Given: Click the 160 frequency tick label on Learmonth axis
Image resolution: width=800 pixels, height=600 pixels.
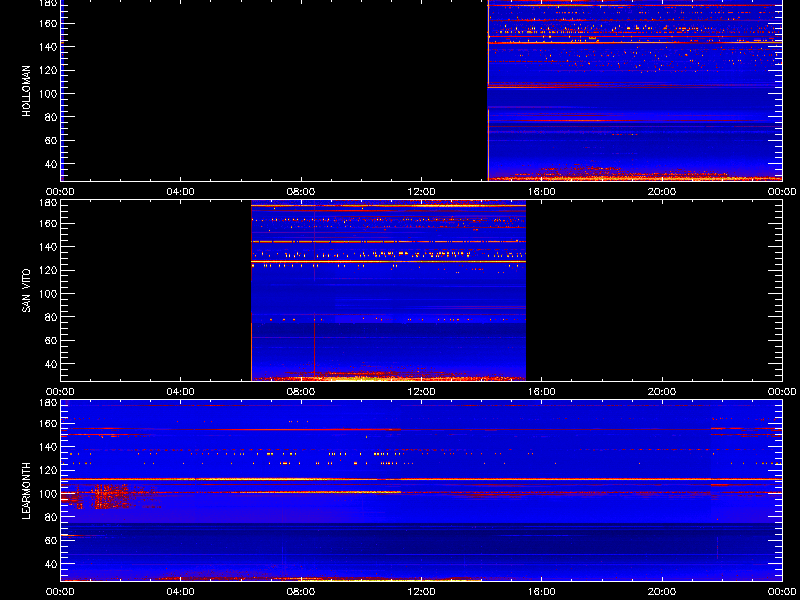Looking at the screenshot, I should pyautogui.click(x=49, y=423).
